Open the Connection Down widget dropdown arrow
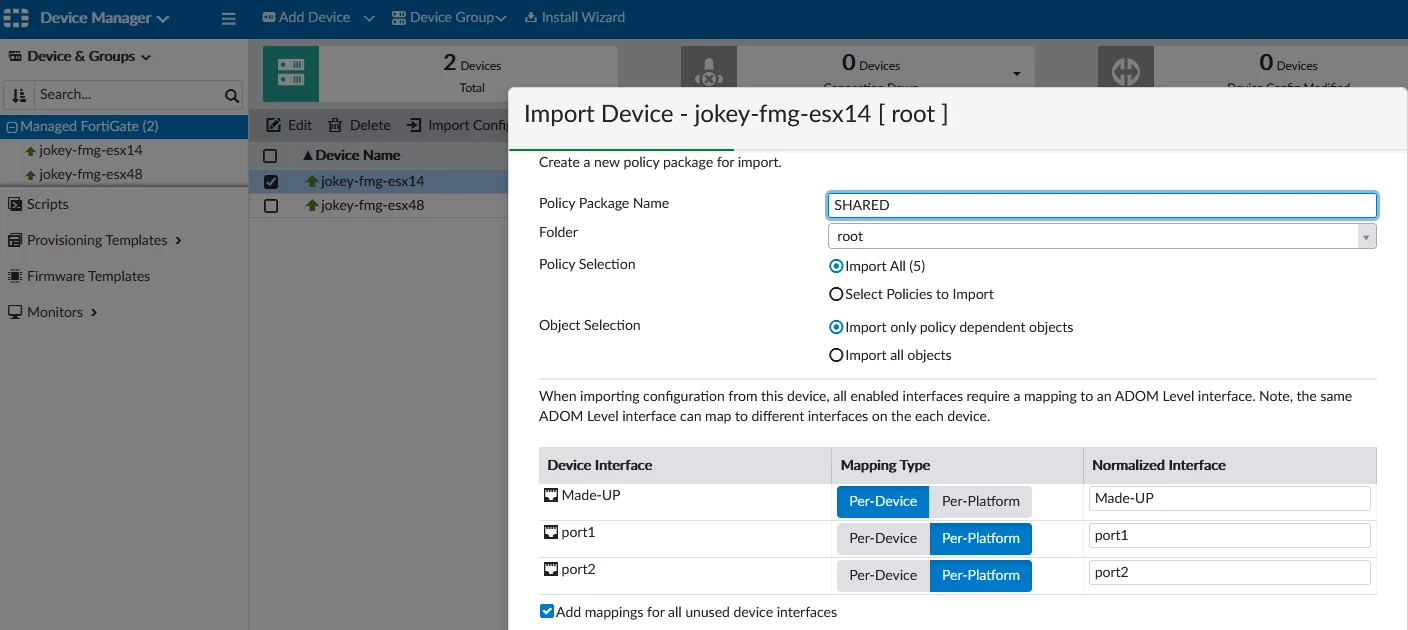The image size is (1408, 630). click(1017, 74)
